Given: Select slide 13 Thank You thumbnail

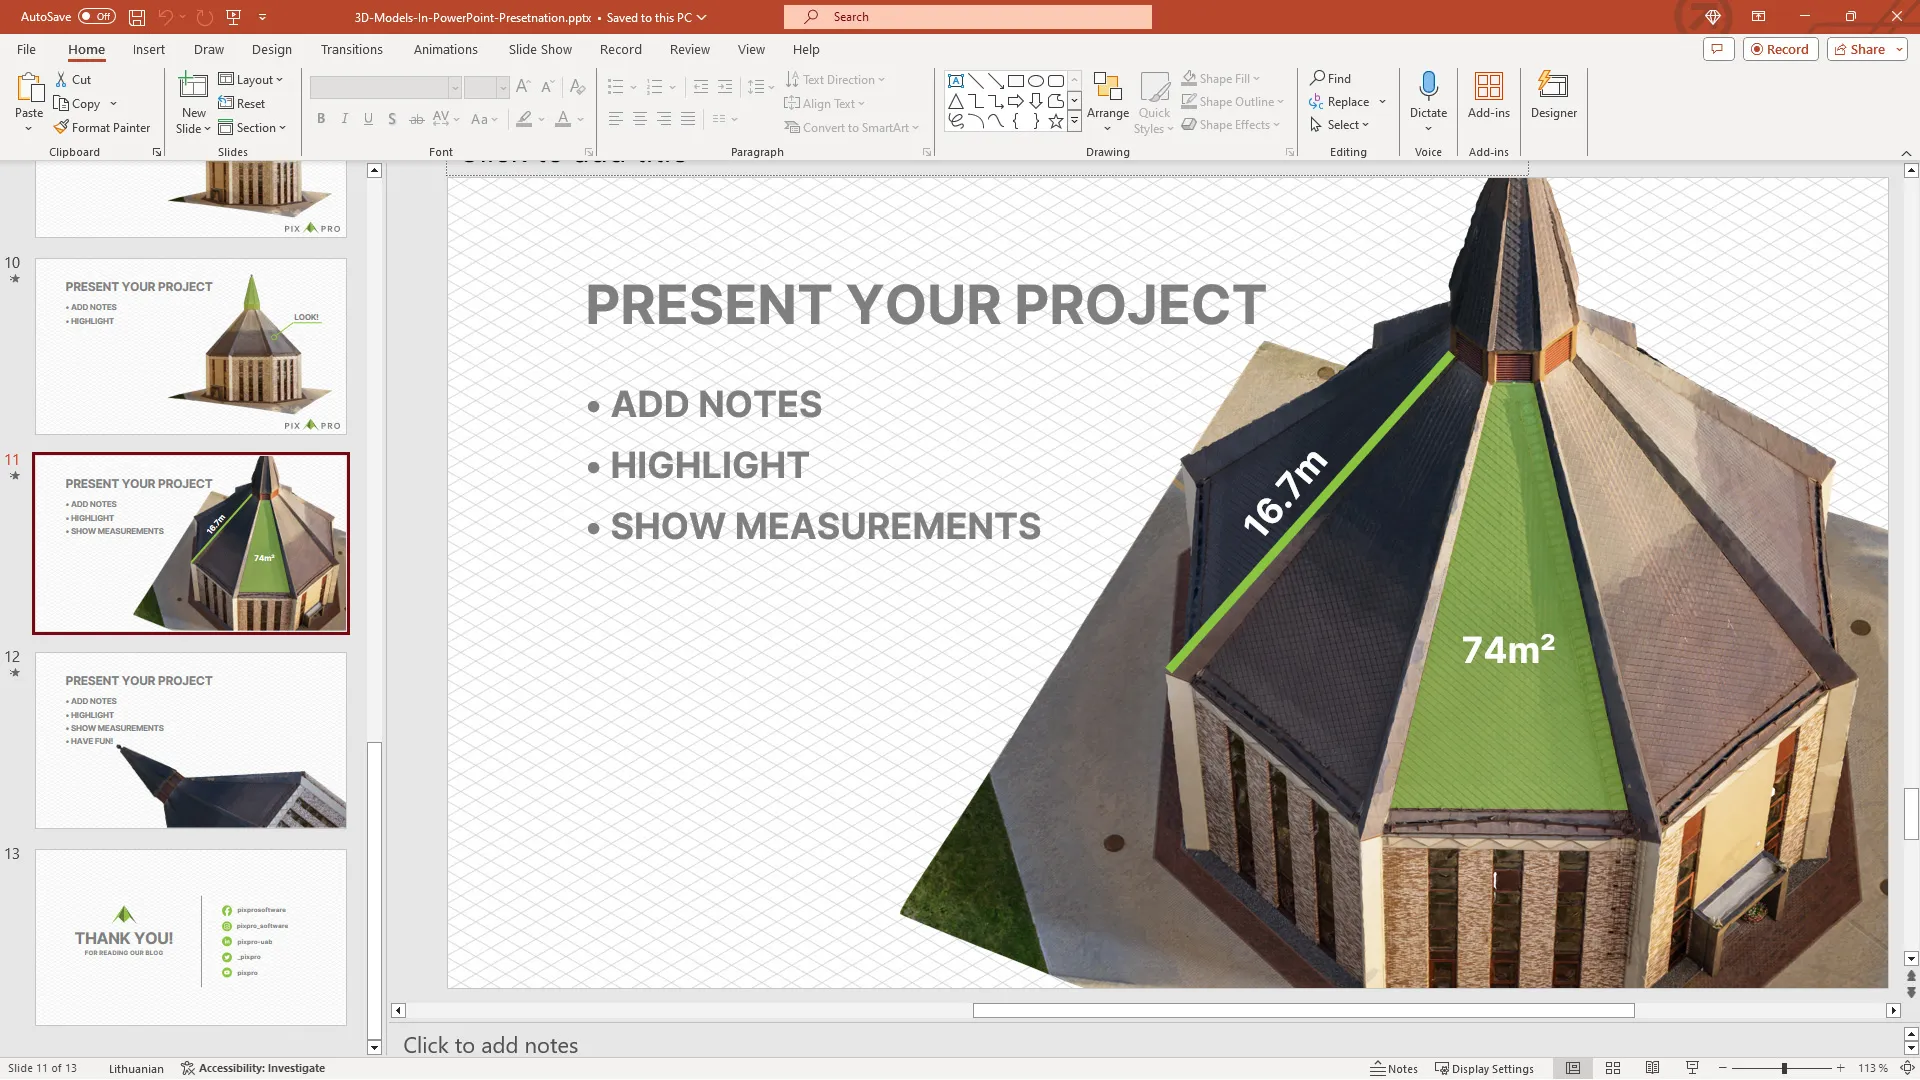Looking at the screenshot, I should [x=190, y=937].
